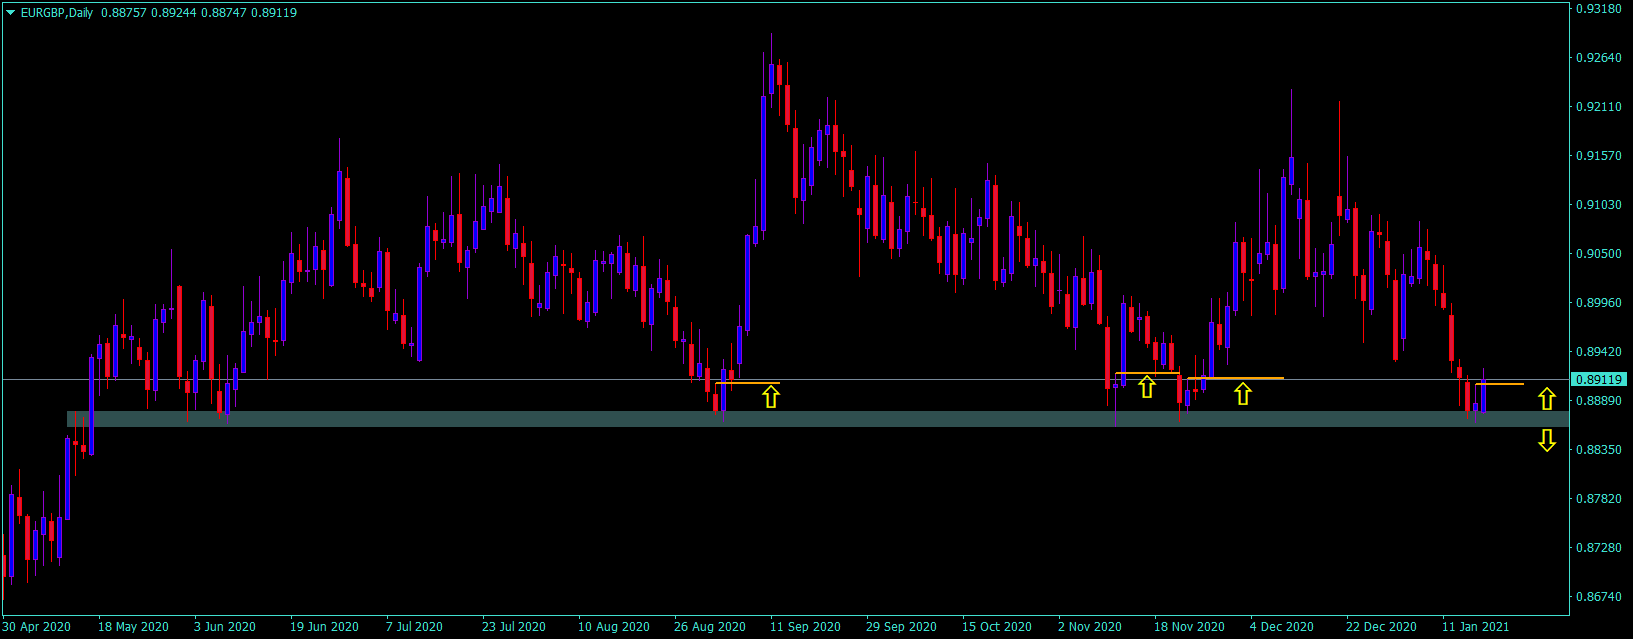Click the 19 Jun 2020 date label
Viewport: 1633px width, 639px height.
pyautogui.click(x=324, y=627)
